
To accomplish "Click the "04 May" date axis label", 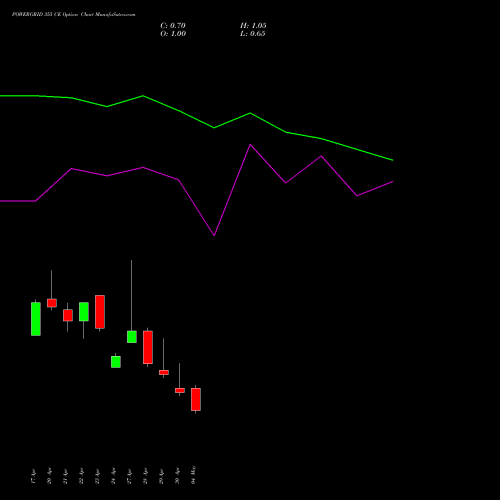I will [193, 475].
